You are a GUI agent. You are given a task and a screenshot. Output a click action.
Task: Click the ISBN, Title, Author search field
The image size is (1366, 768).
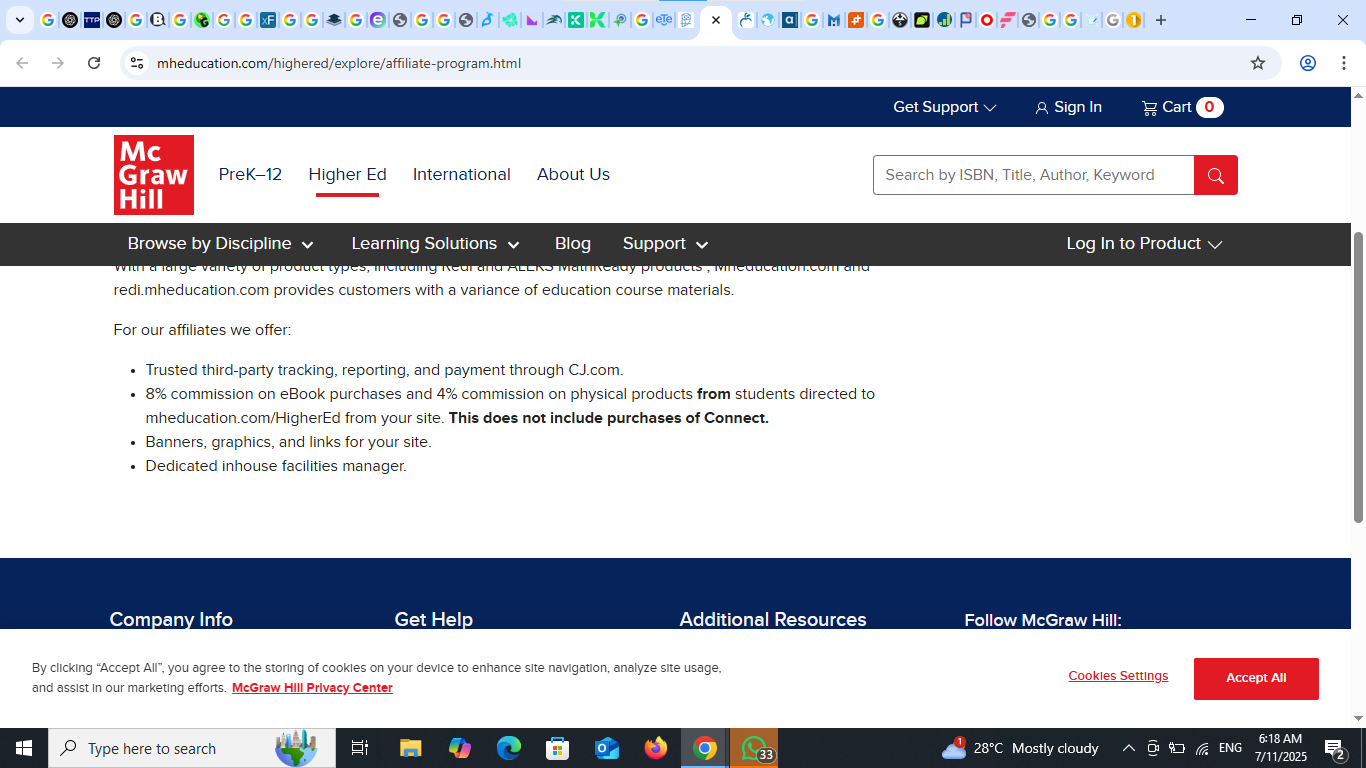tap(1034, 175)
